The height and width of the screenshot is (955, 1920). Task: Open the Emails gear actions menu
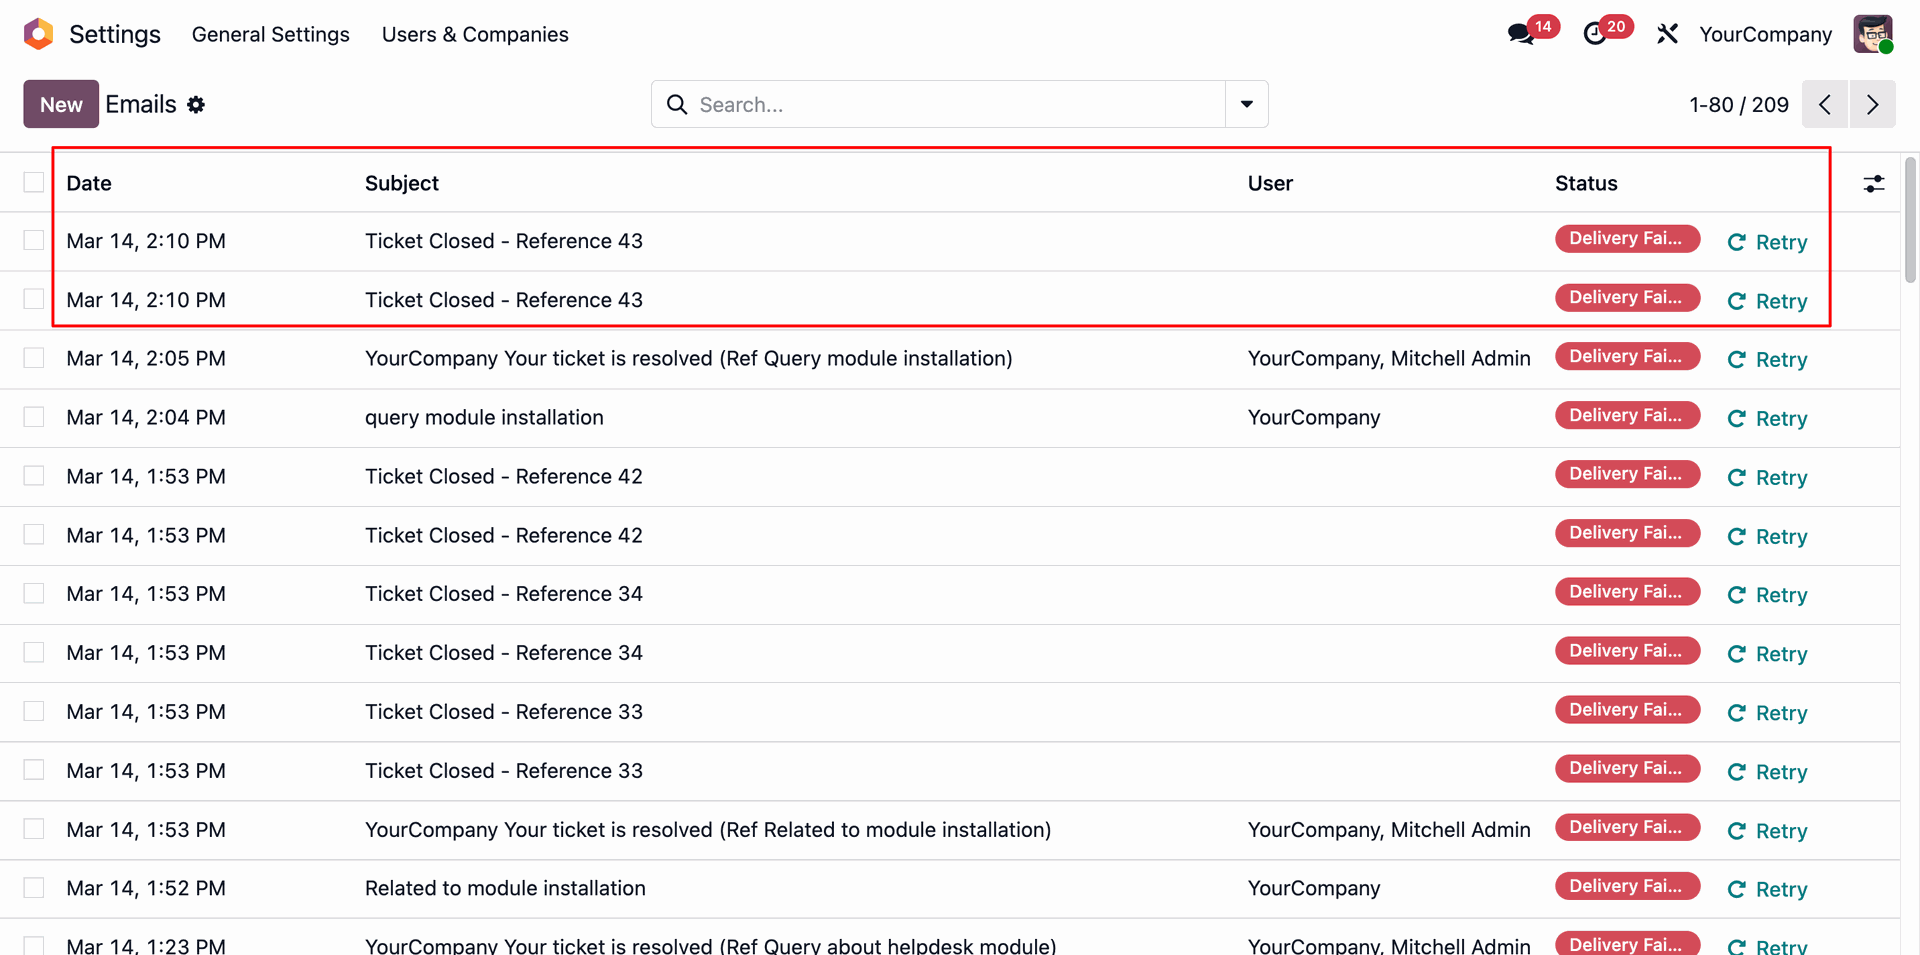pyautogui.click(x=196, y=105)
